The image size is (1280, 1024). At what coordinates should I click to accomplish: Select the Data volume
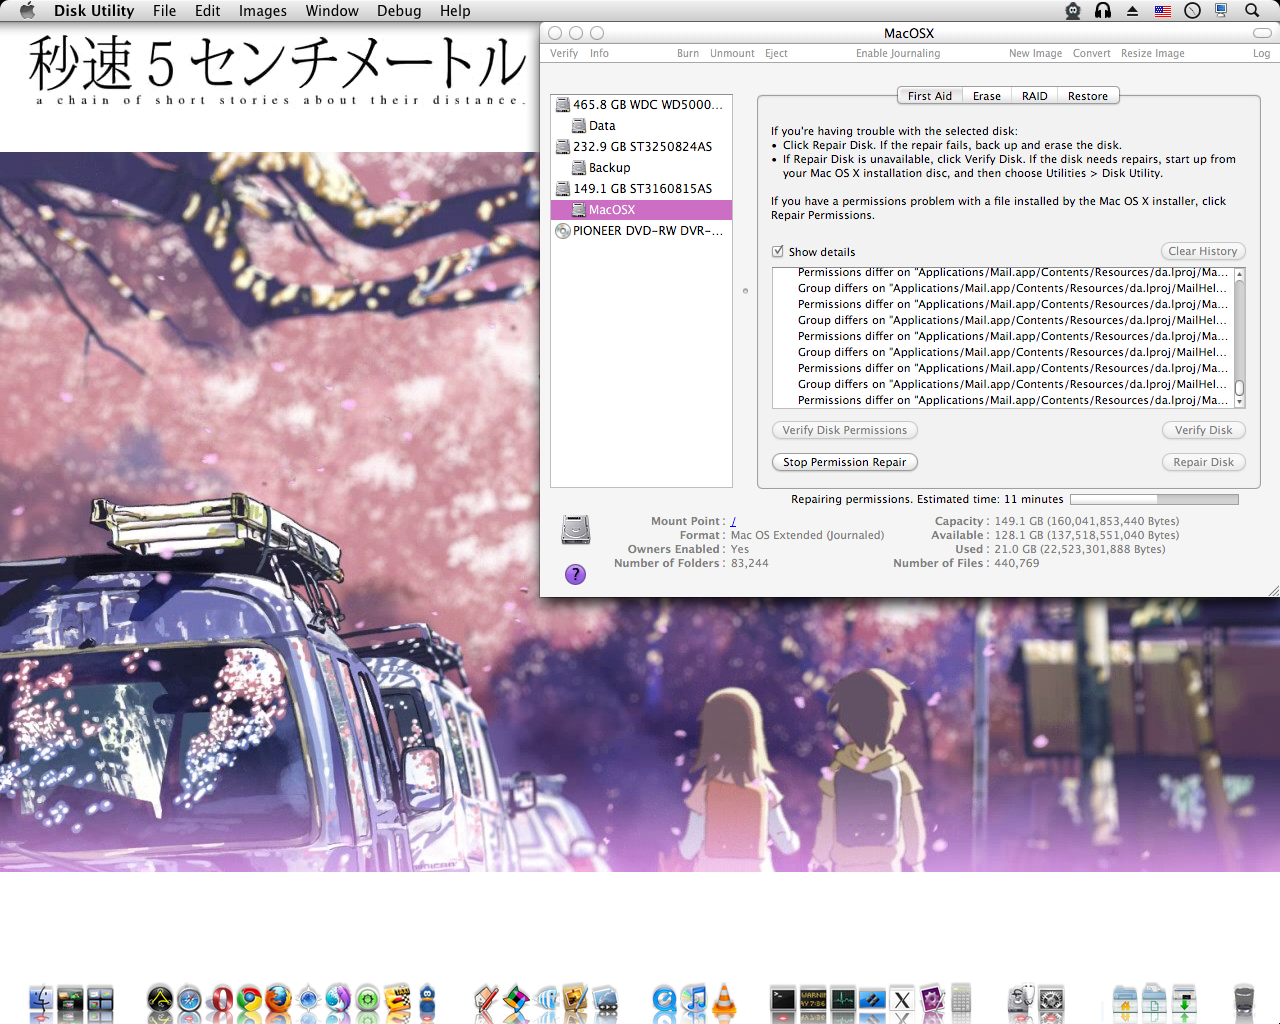[641, 125]
